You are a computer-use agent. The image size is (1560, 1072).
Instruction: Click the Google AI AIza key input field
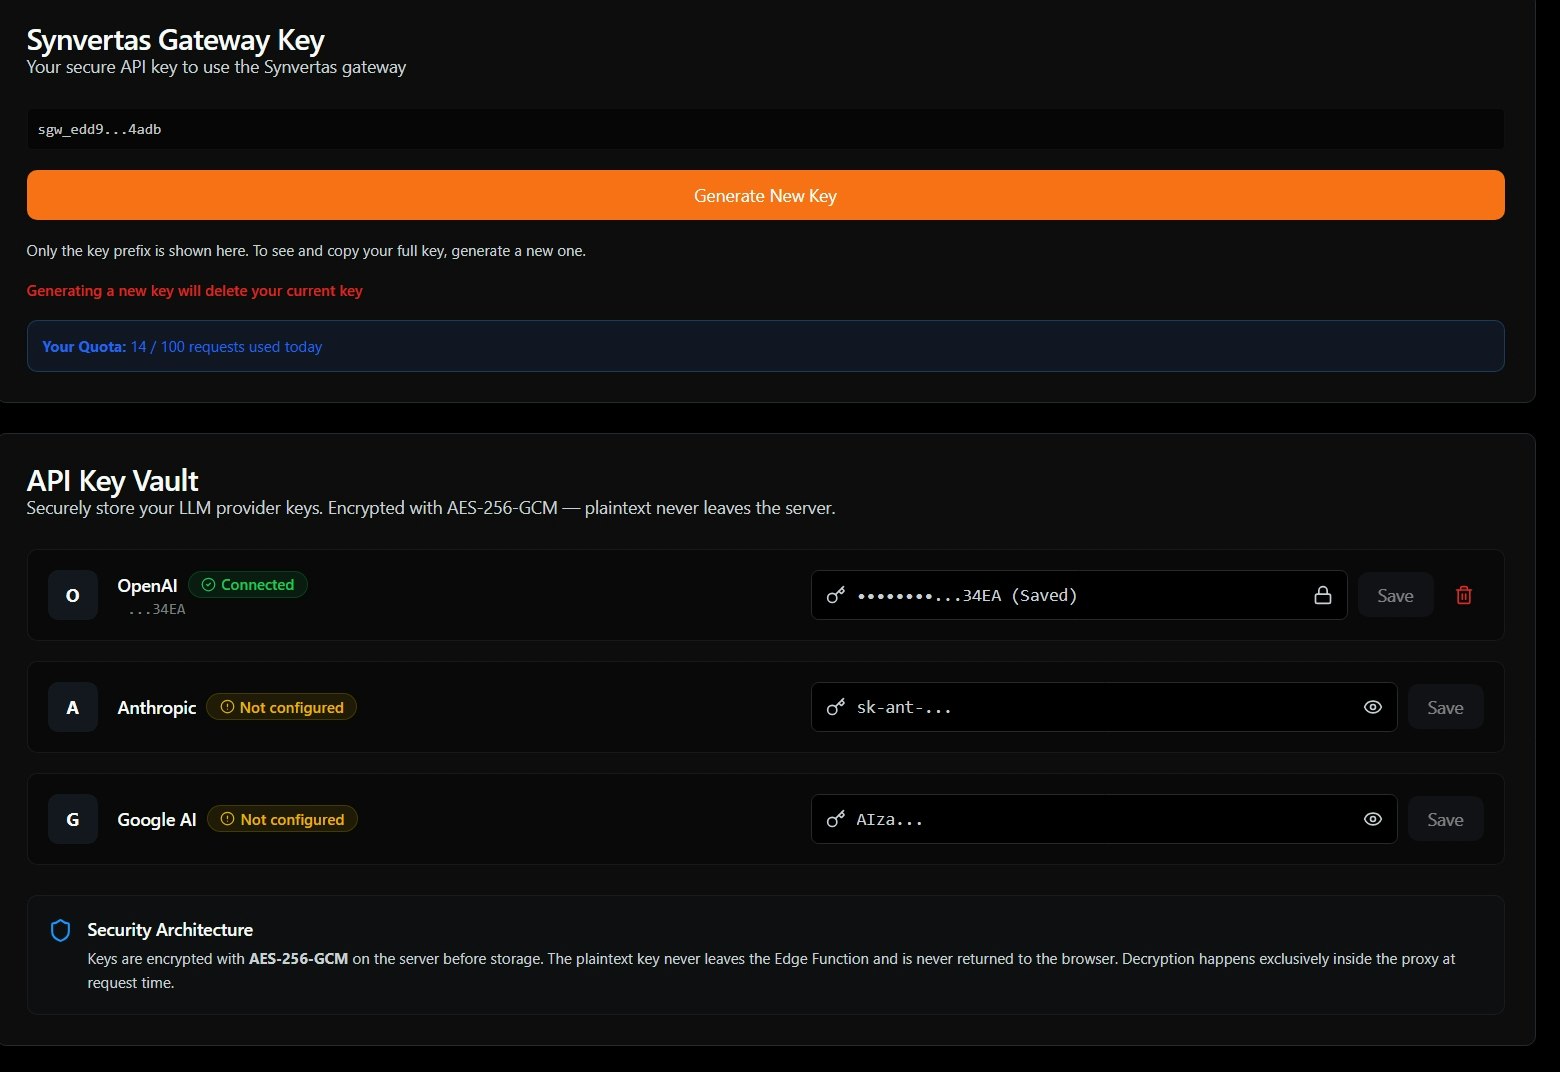click(1104, 819)
